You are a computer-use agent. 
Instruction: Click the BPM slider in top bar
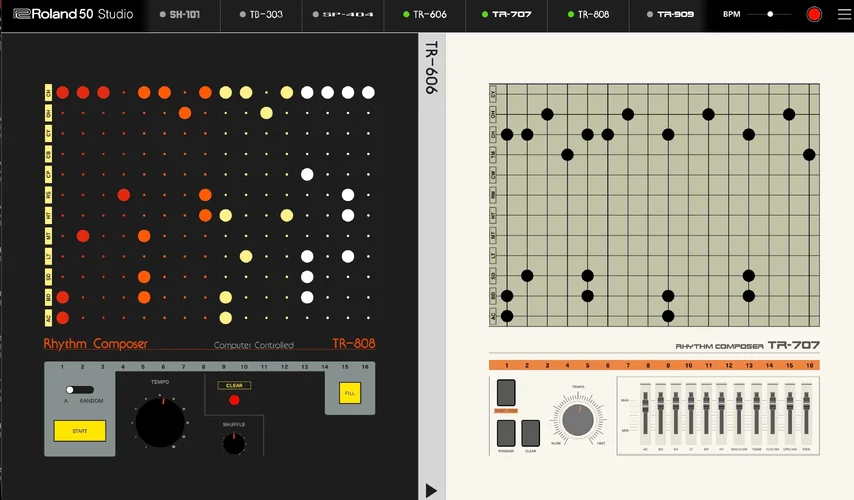pos(770,15)
